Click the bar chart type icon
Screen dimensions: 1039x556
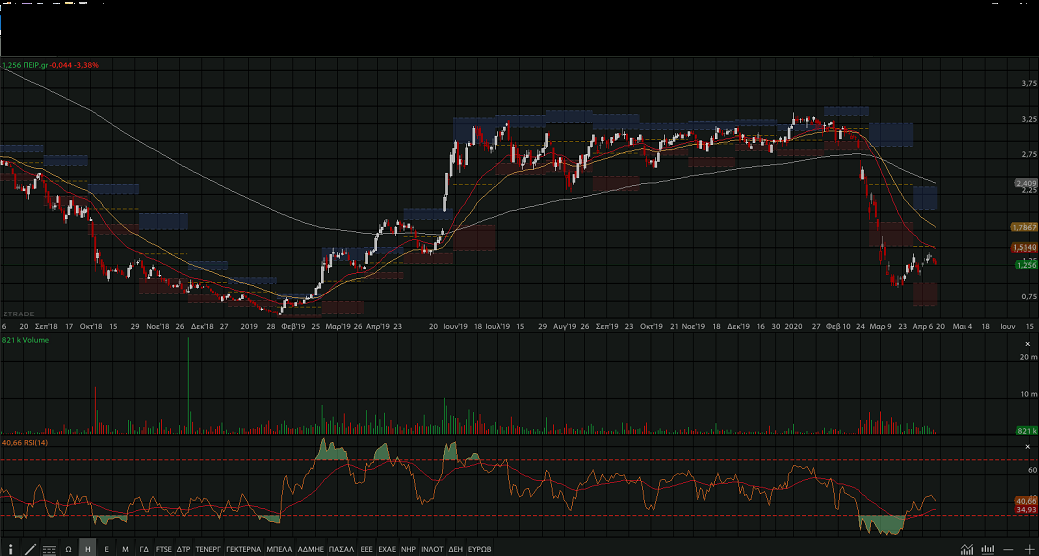986,549
